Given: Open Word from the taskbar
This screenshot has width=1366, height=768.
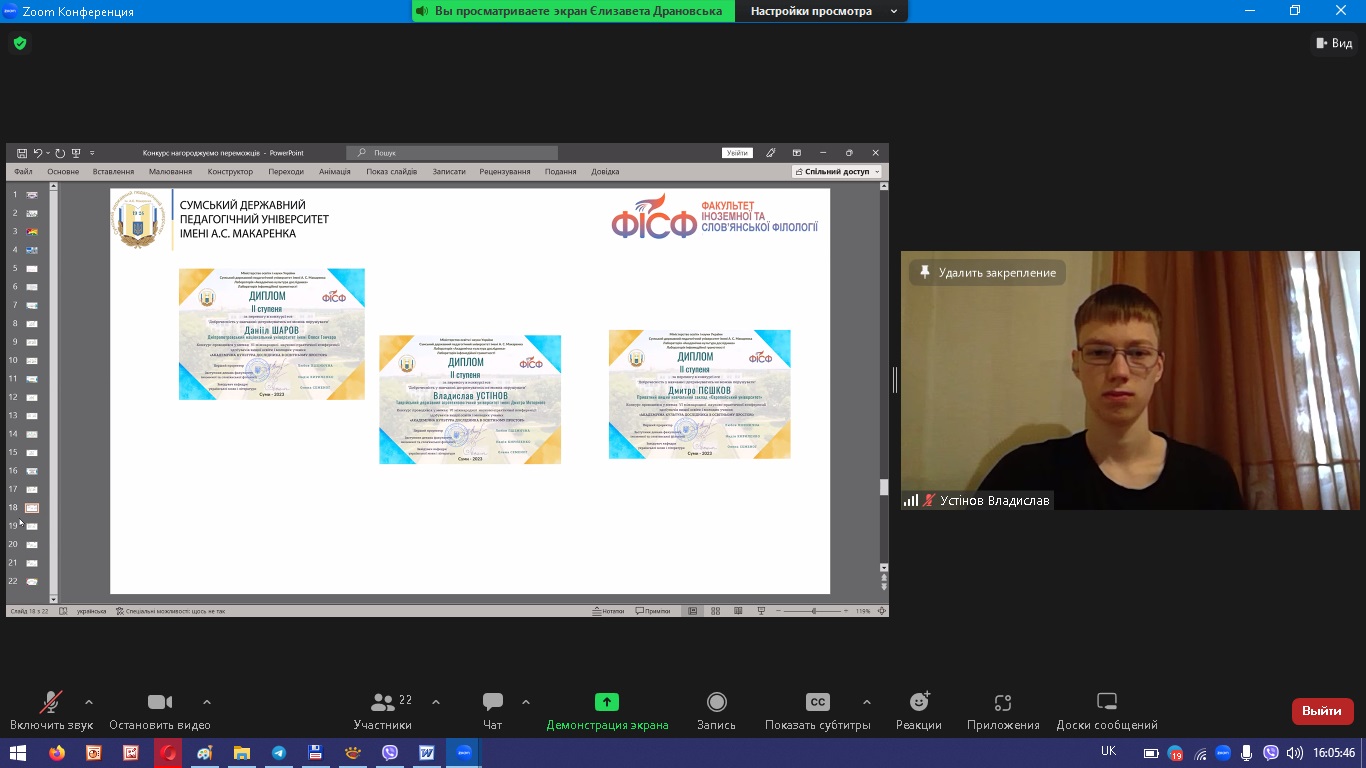Looking at the screenshot, I should point(427,753).
